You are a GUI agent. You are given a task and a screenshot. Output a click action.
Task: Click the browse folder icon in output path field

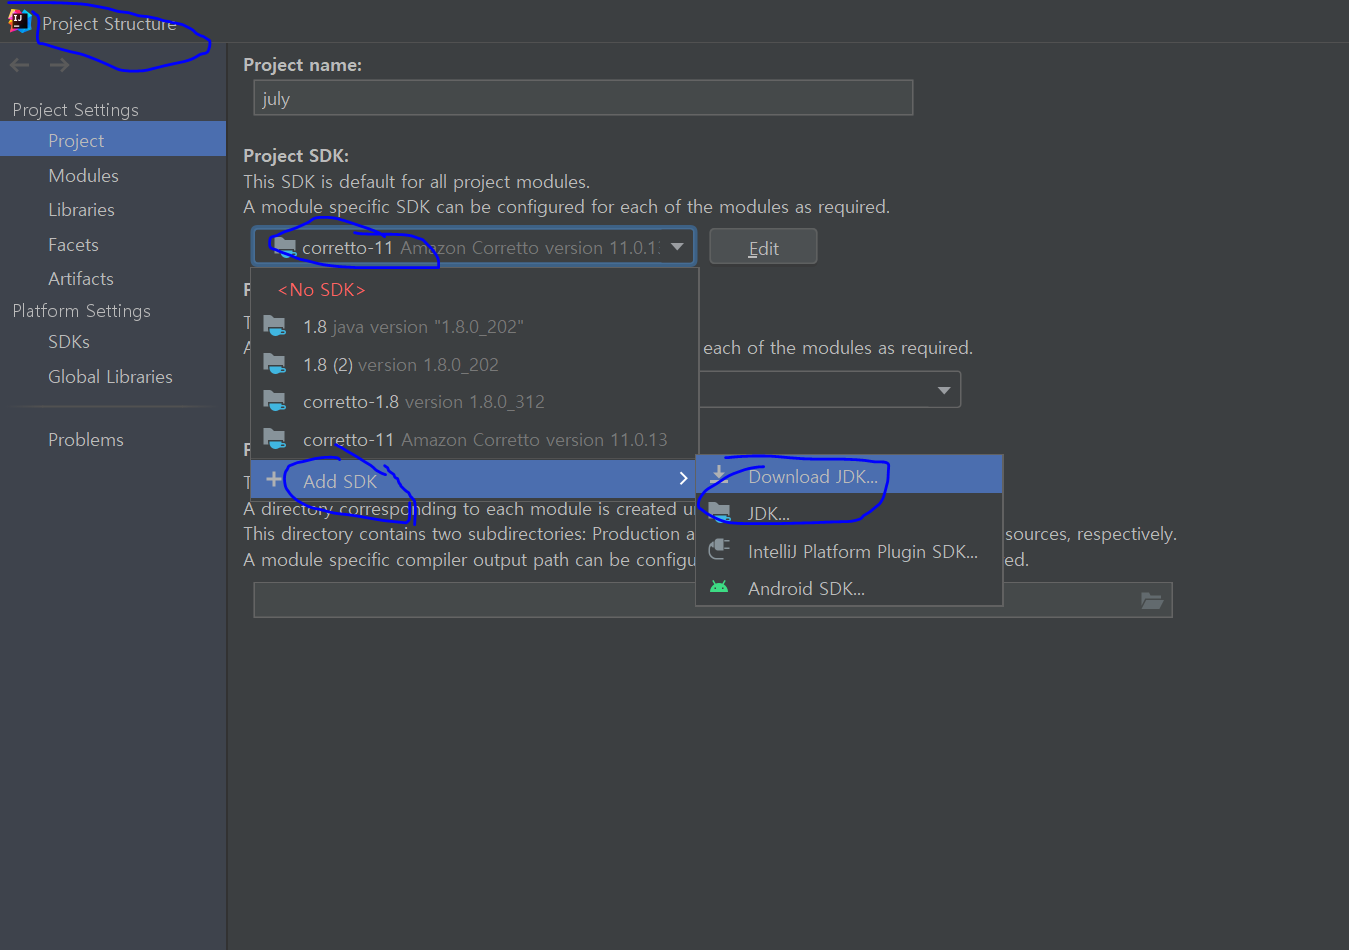coord(1152,600)
